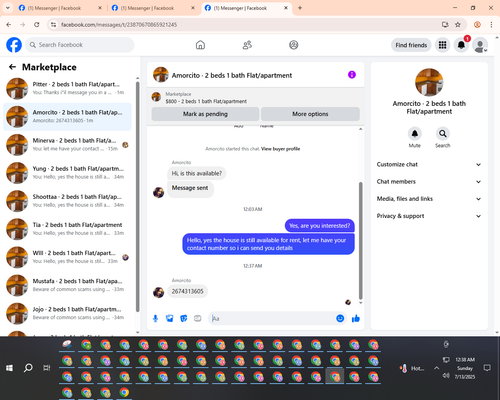This screenshot has height=400, width=500.
Task: Open Task View on the taskbar
Action: (47, 368)
